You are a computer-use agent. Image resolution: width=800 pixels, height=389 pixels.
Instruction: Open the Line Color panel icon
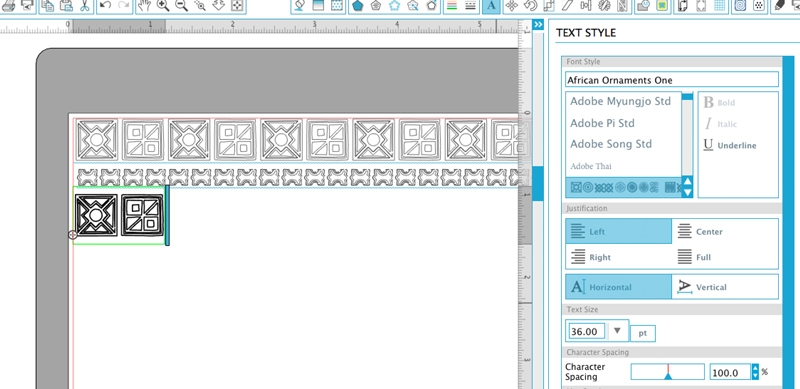[452, 6]
